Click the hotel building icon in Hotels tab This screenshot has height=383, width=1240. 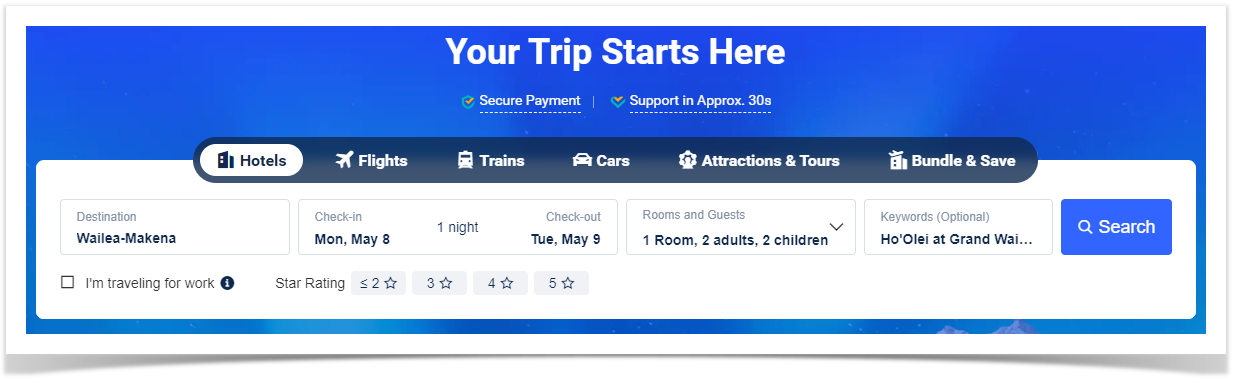coord(225,160)
